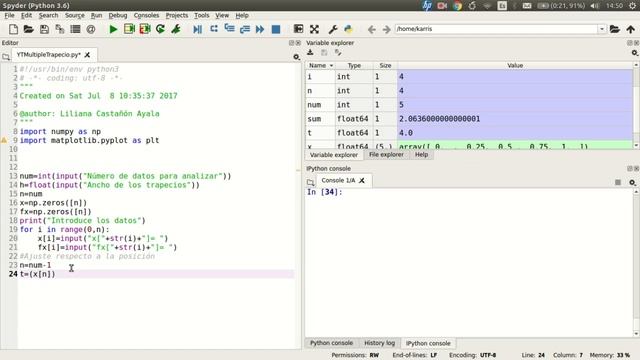This screenshot has width=640, height=360.
Task: Click the system clock in top bar
Action: coord(614,6)
